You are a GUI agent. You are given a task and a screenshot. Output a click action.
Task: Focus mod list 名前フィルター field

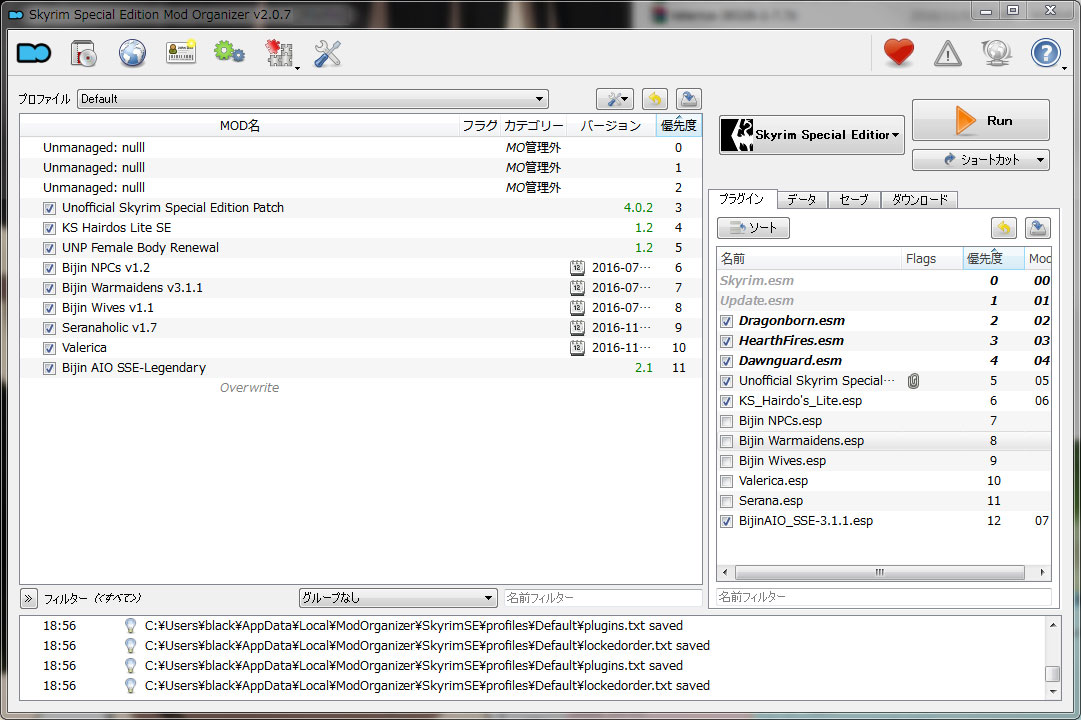[x=603, y=598]
